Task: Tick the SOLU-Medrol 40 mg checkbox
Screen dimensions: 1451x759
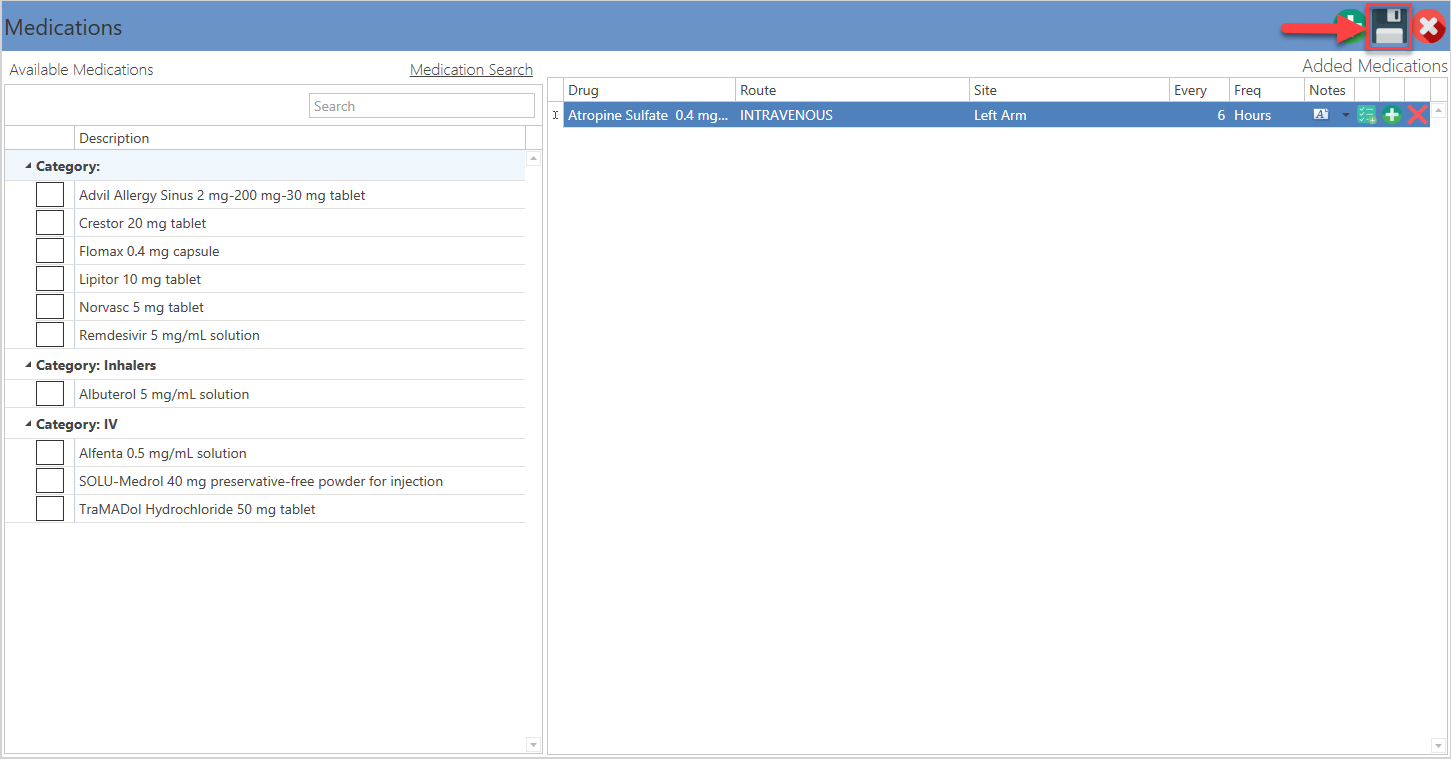Action: click(50, 481)
